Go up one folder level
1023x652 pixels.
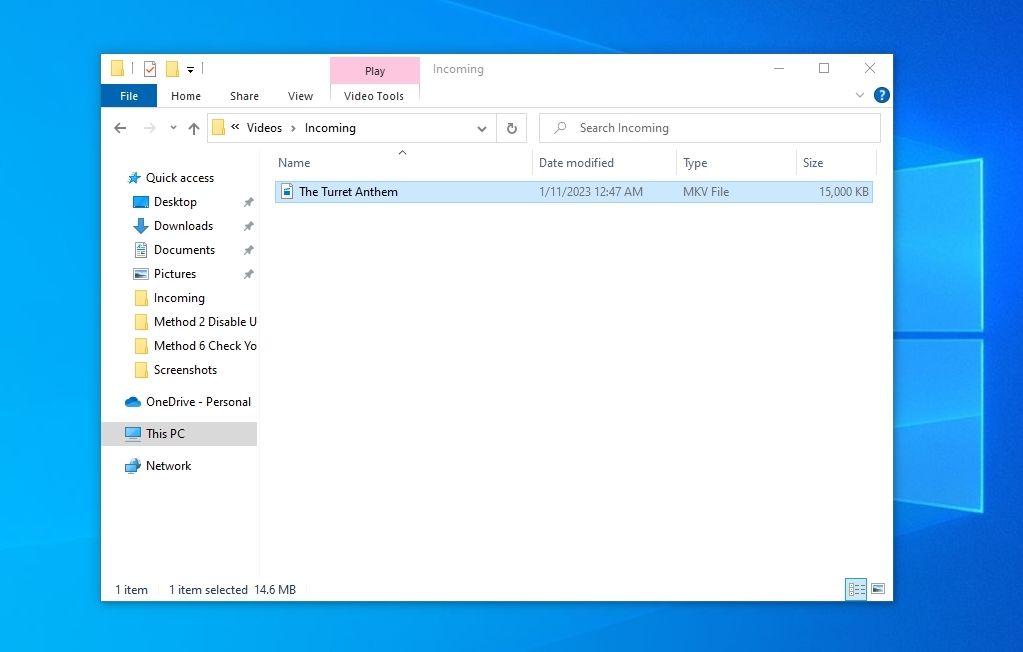click(193, 128)
